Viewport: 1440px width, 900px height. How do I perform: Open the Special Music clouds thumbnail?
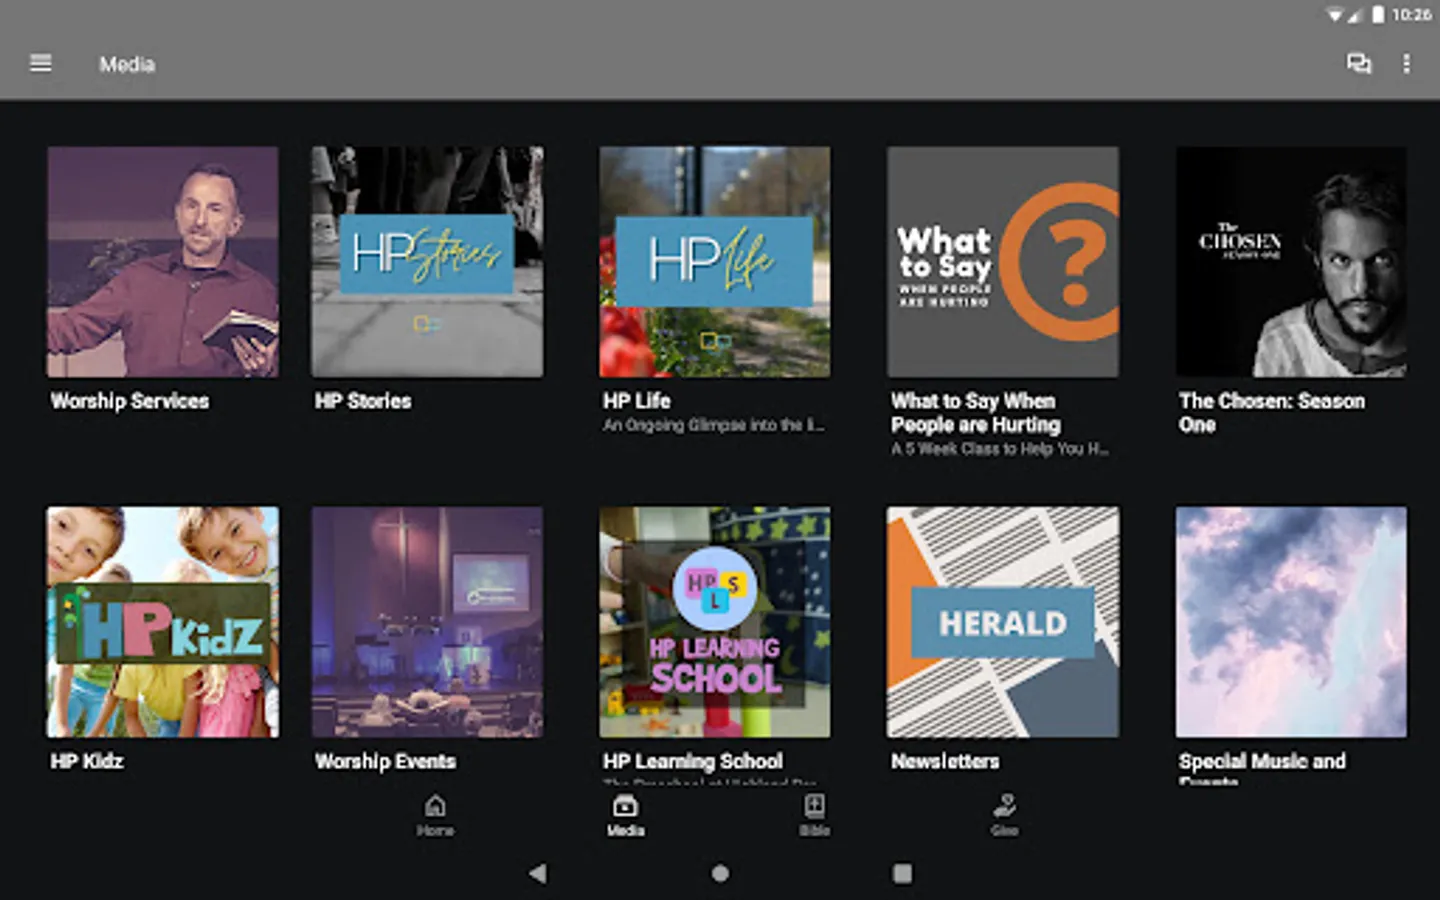pyautogui.click(x=1291, y=622)
